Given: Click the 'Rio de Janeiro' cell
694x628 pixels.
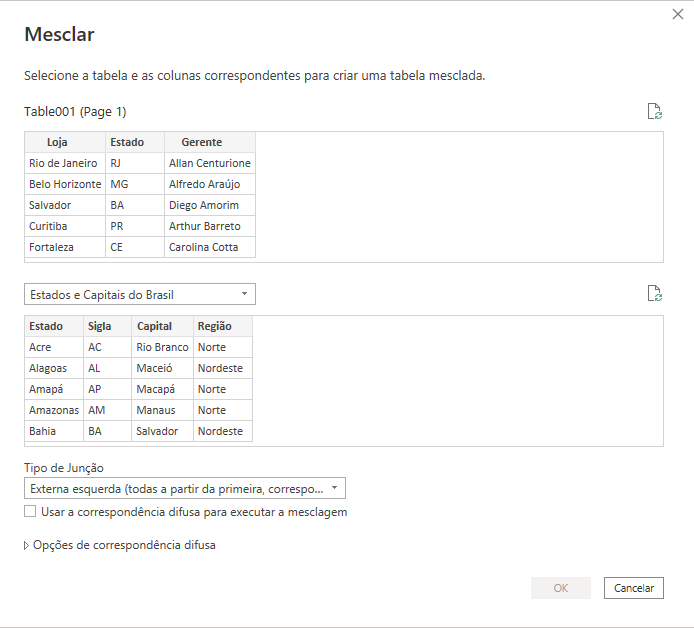Looking at the screenshot, I should (65, 163).
